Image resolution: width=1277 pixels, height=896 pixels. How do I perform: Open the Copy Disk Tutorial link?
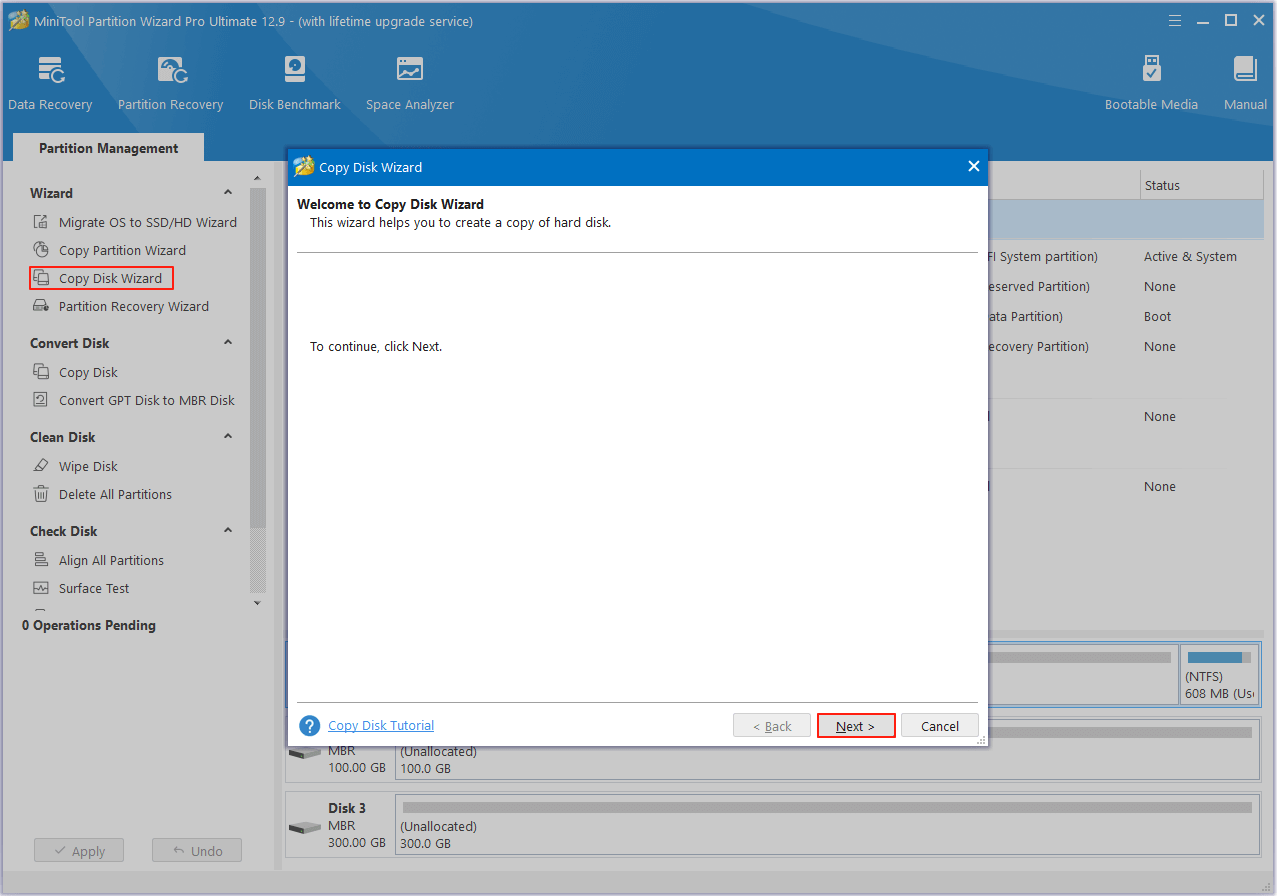coord(381,725)
